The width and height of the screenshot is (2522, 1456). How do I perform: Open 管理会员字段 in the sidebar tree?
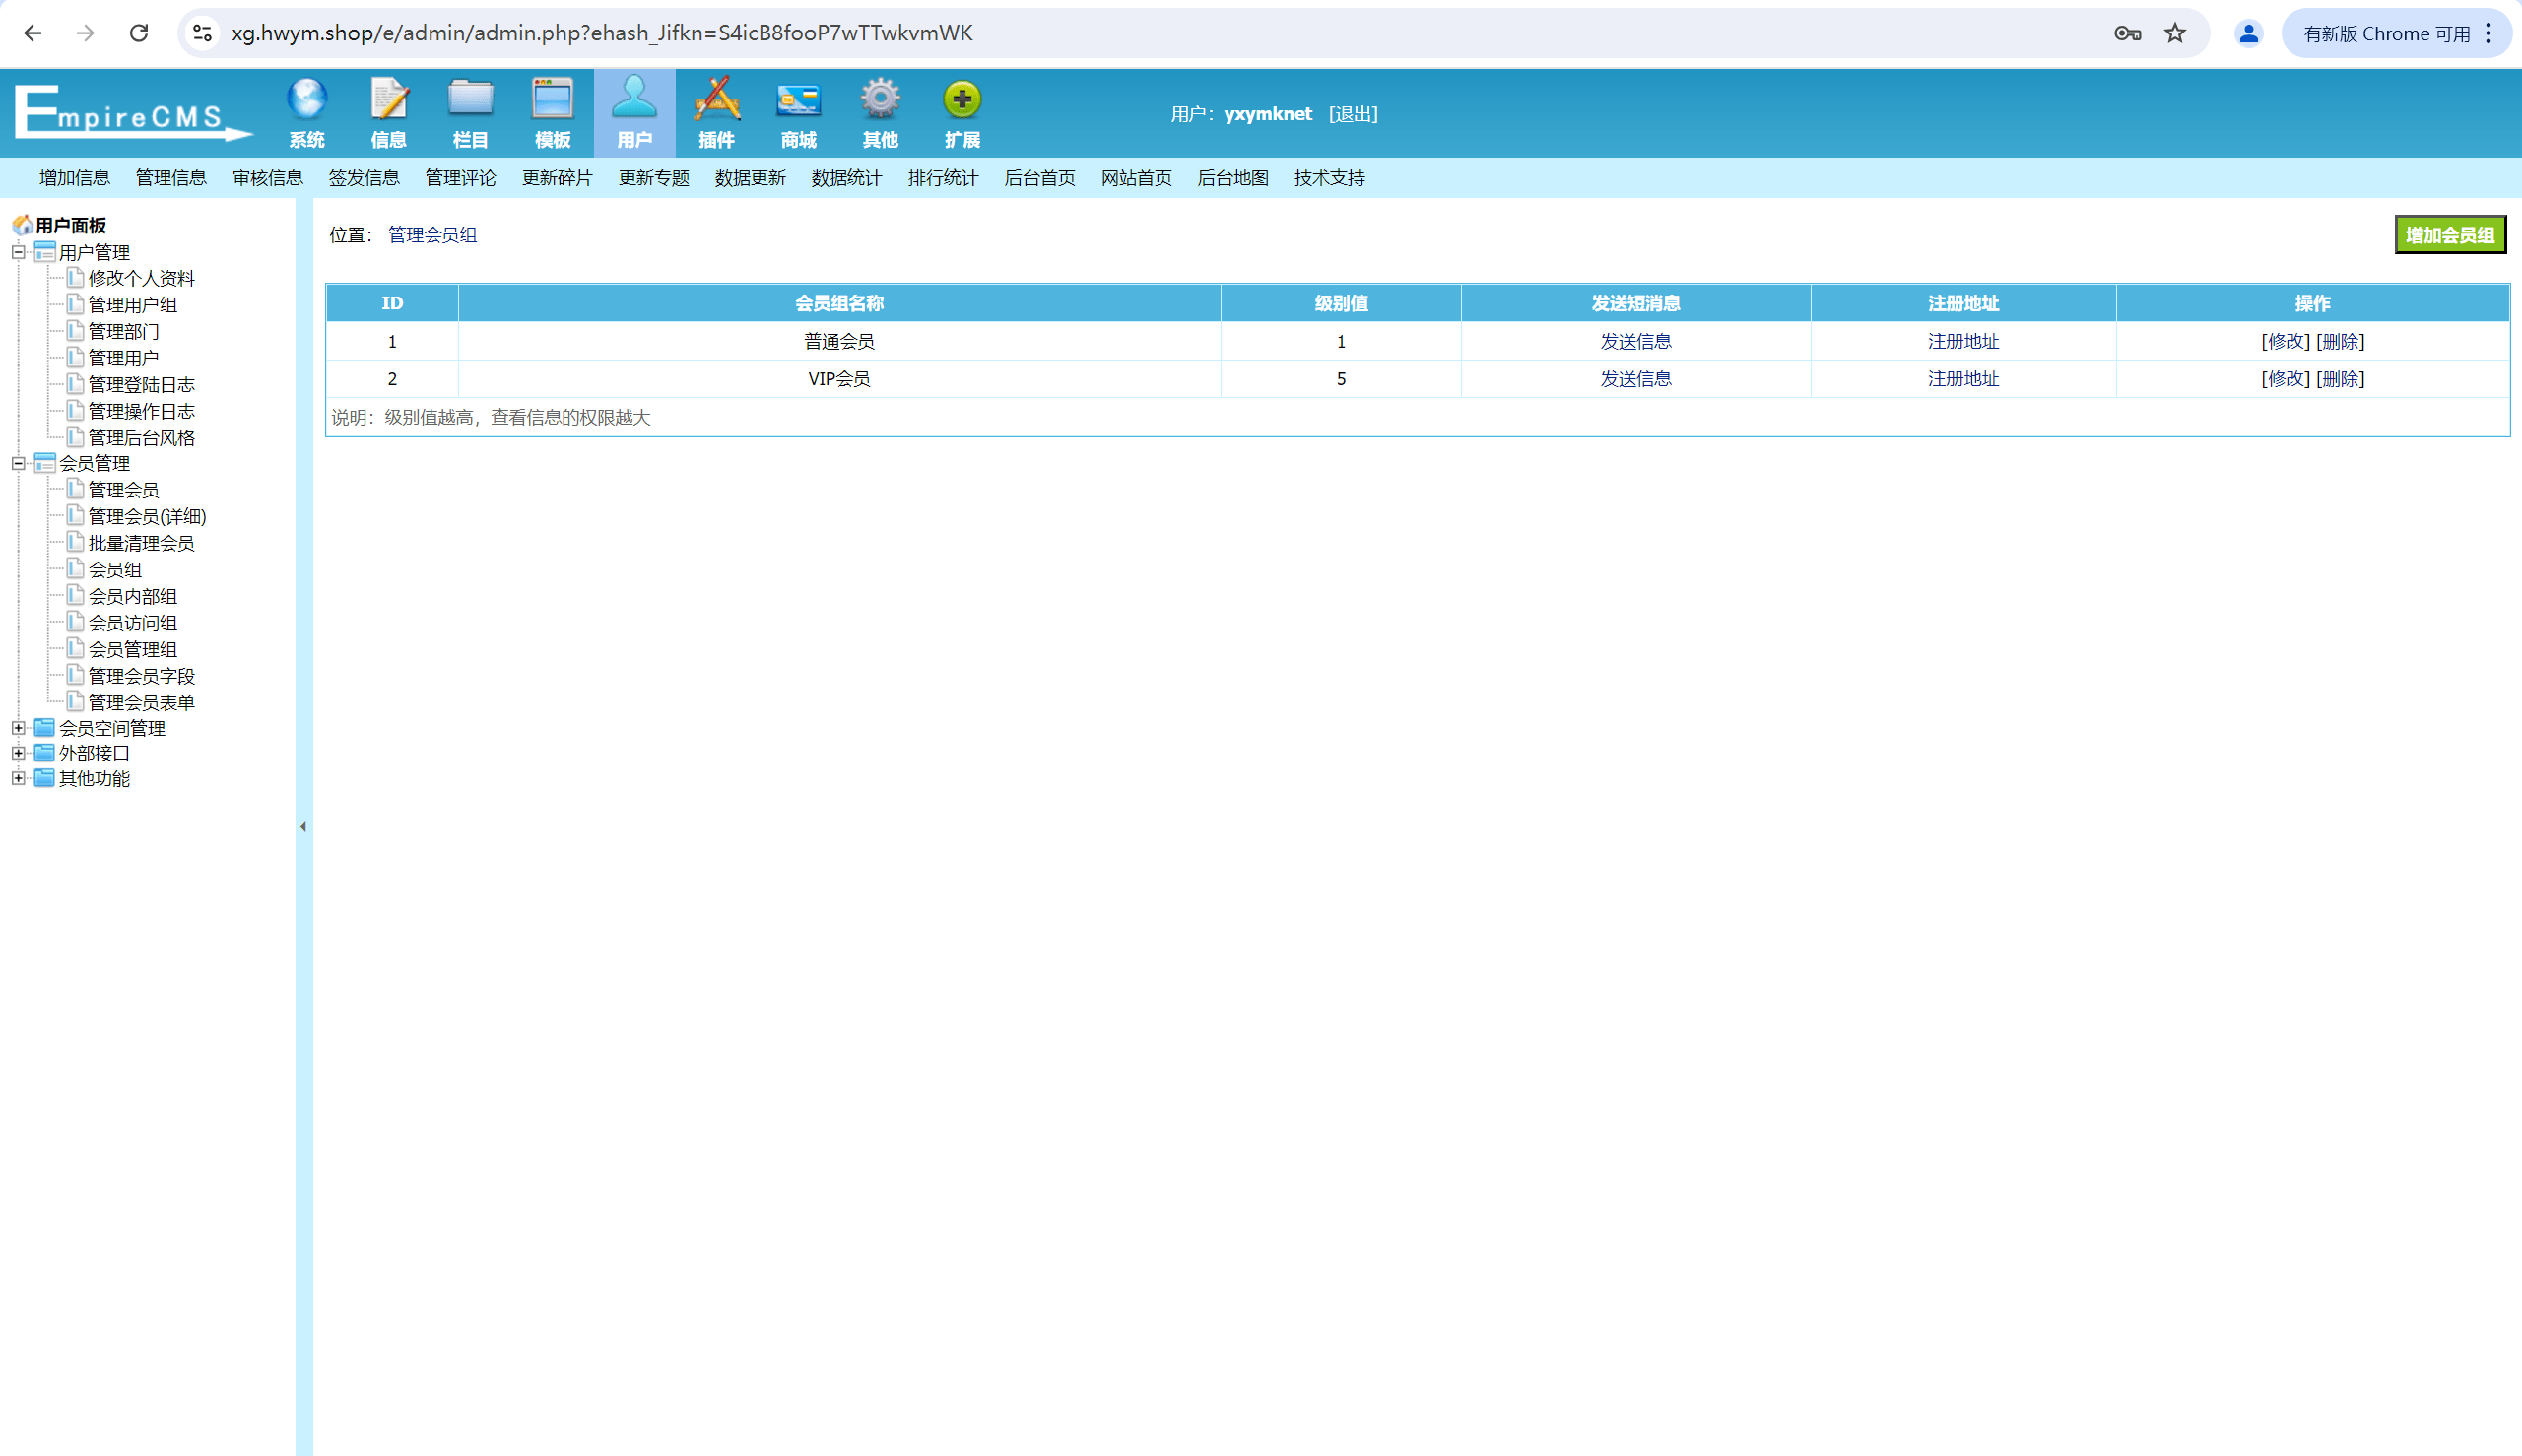coord(141,676)
